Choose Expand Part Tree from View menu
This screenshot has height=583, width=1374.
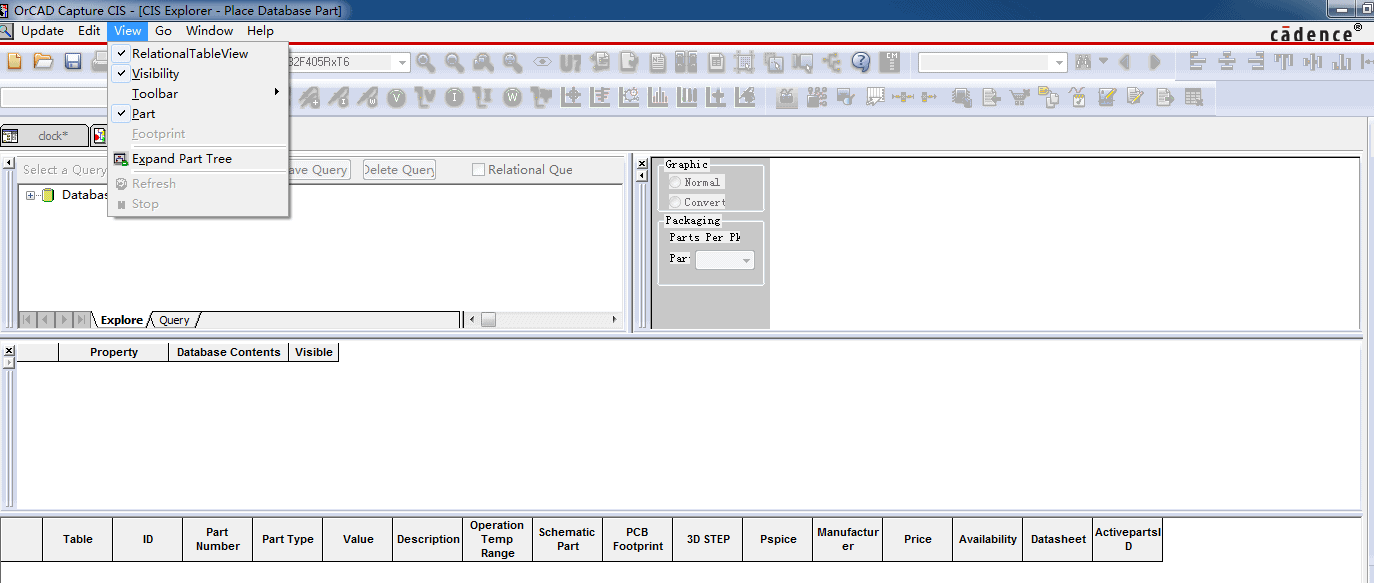click(198, 158)
